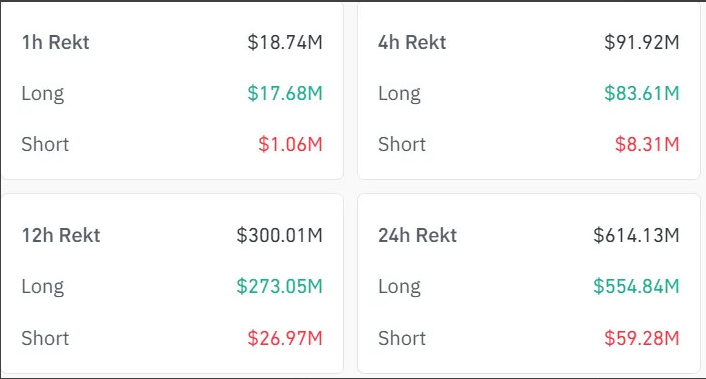Click the 24h Short value $59.28M

642,338
